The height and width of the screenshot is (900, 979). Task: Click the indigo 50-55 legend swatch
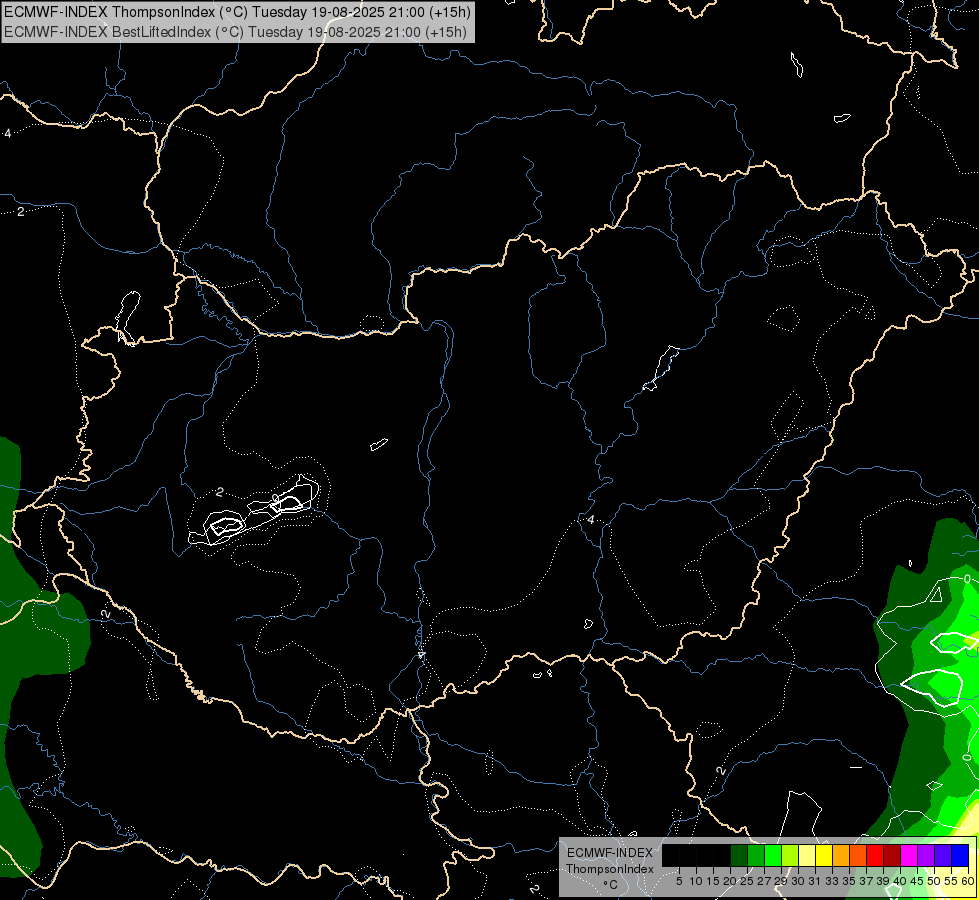coord(943,855)
